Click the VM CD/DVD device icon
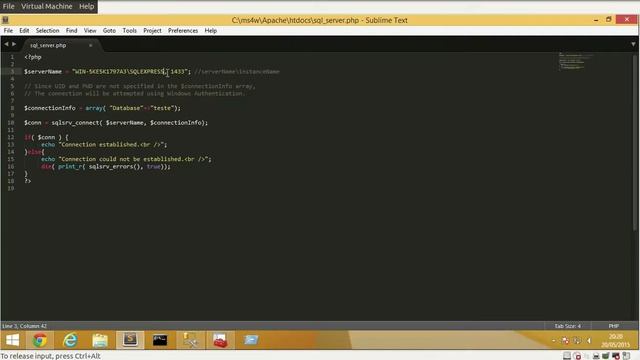Image resolution: width=640 pixels, height=360 pixels. coord(577,356)
